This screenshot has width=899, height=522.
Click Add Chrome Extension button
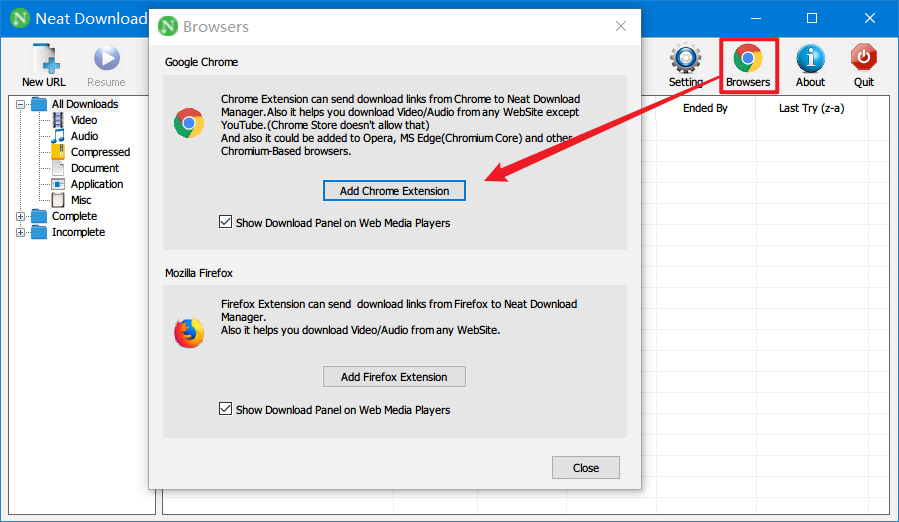pyautogui.click(x=394, y=191)
